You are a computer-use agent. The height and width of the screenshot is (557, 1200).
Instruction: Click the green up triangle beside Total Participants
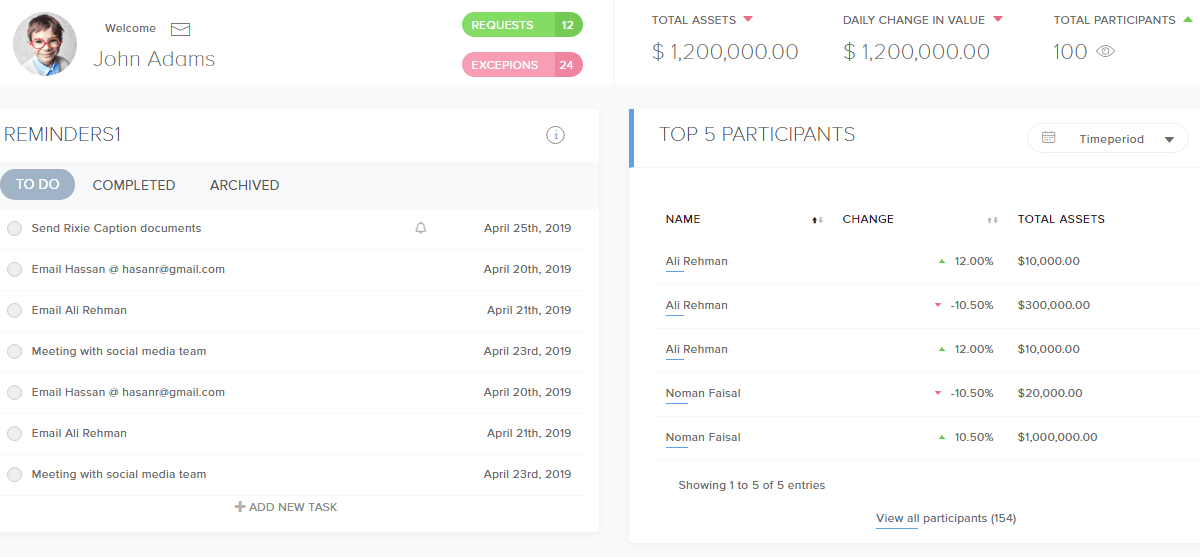pyautogui.click(x=1188, y=20)
